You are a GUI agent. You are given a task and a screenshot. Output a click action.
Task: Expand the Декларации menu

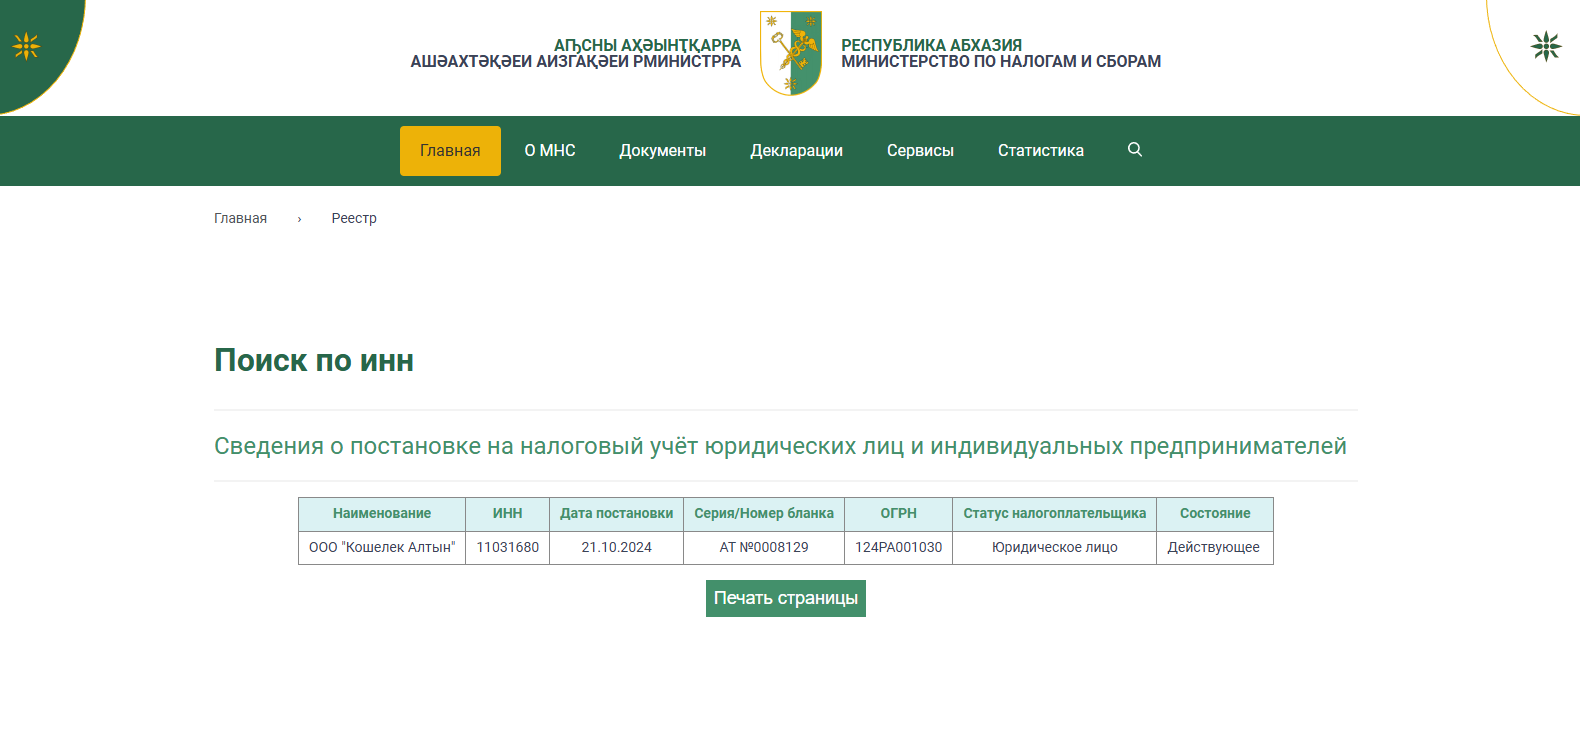coord(796,151)
